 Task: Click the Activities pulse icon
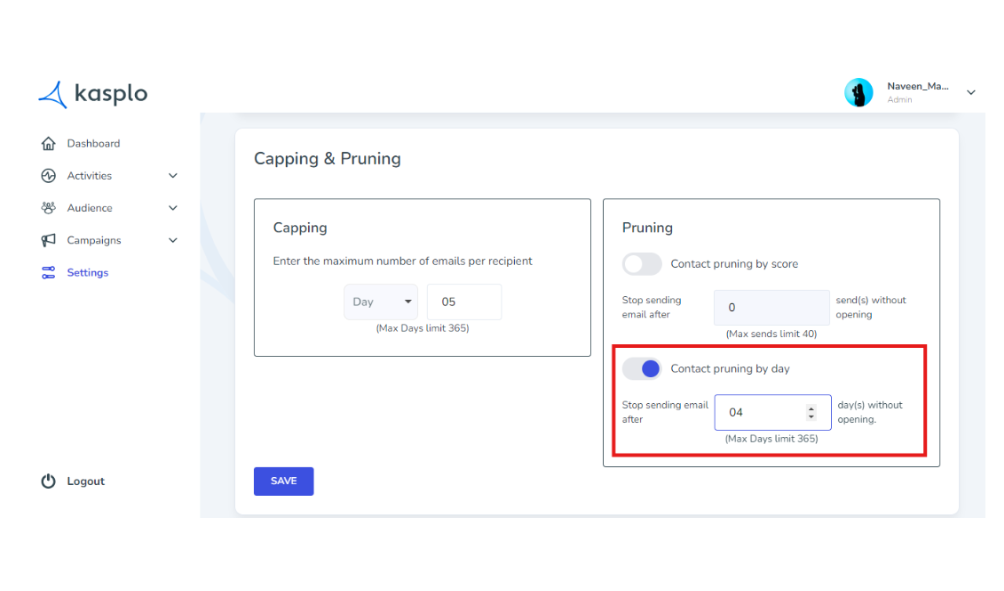(48, 175)
